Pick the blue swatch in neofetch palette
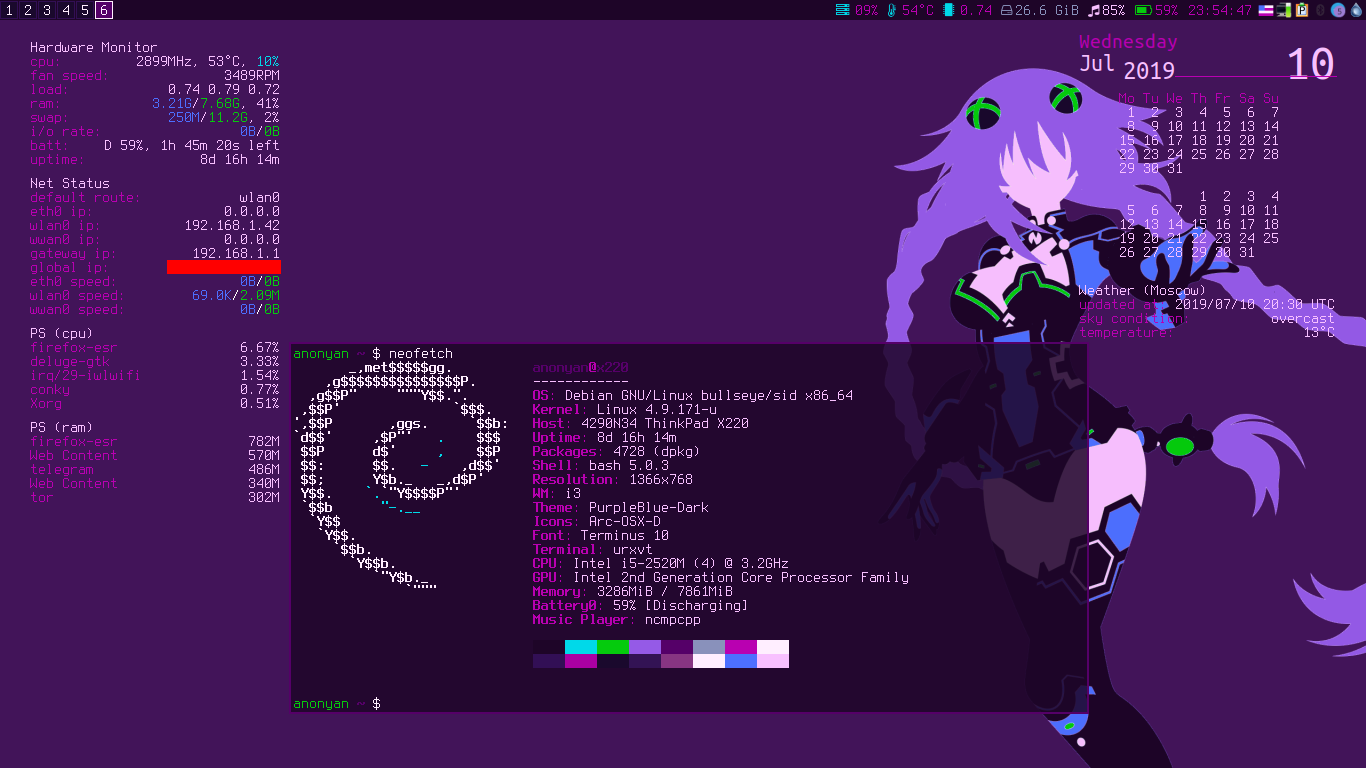Image resolution: width=1366 pixels, height=768 pixels. pos(741,661)
